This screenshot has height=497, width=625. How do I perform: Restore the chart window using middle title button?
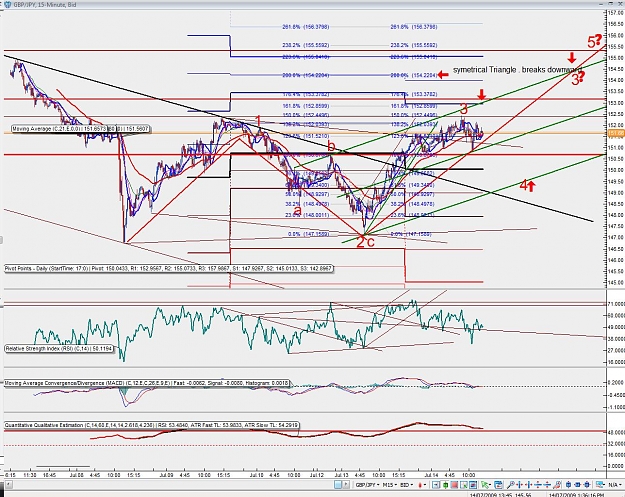[x=611, y=4]
